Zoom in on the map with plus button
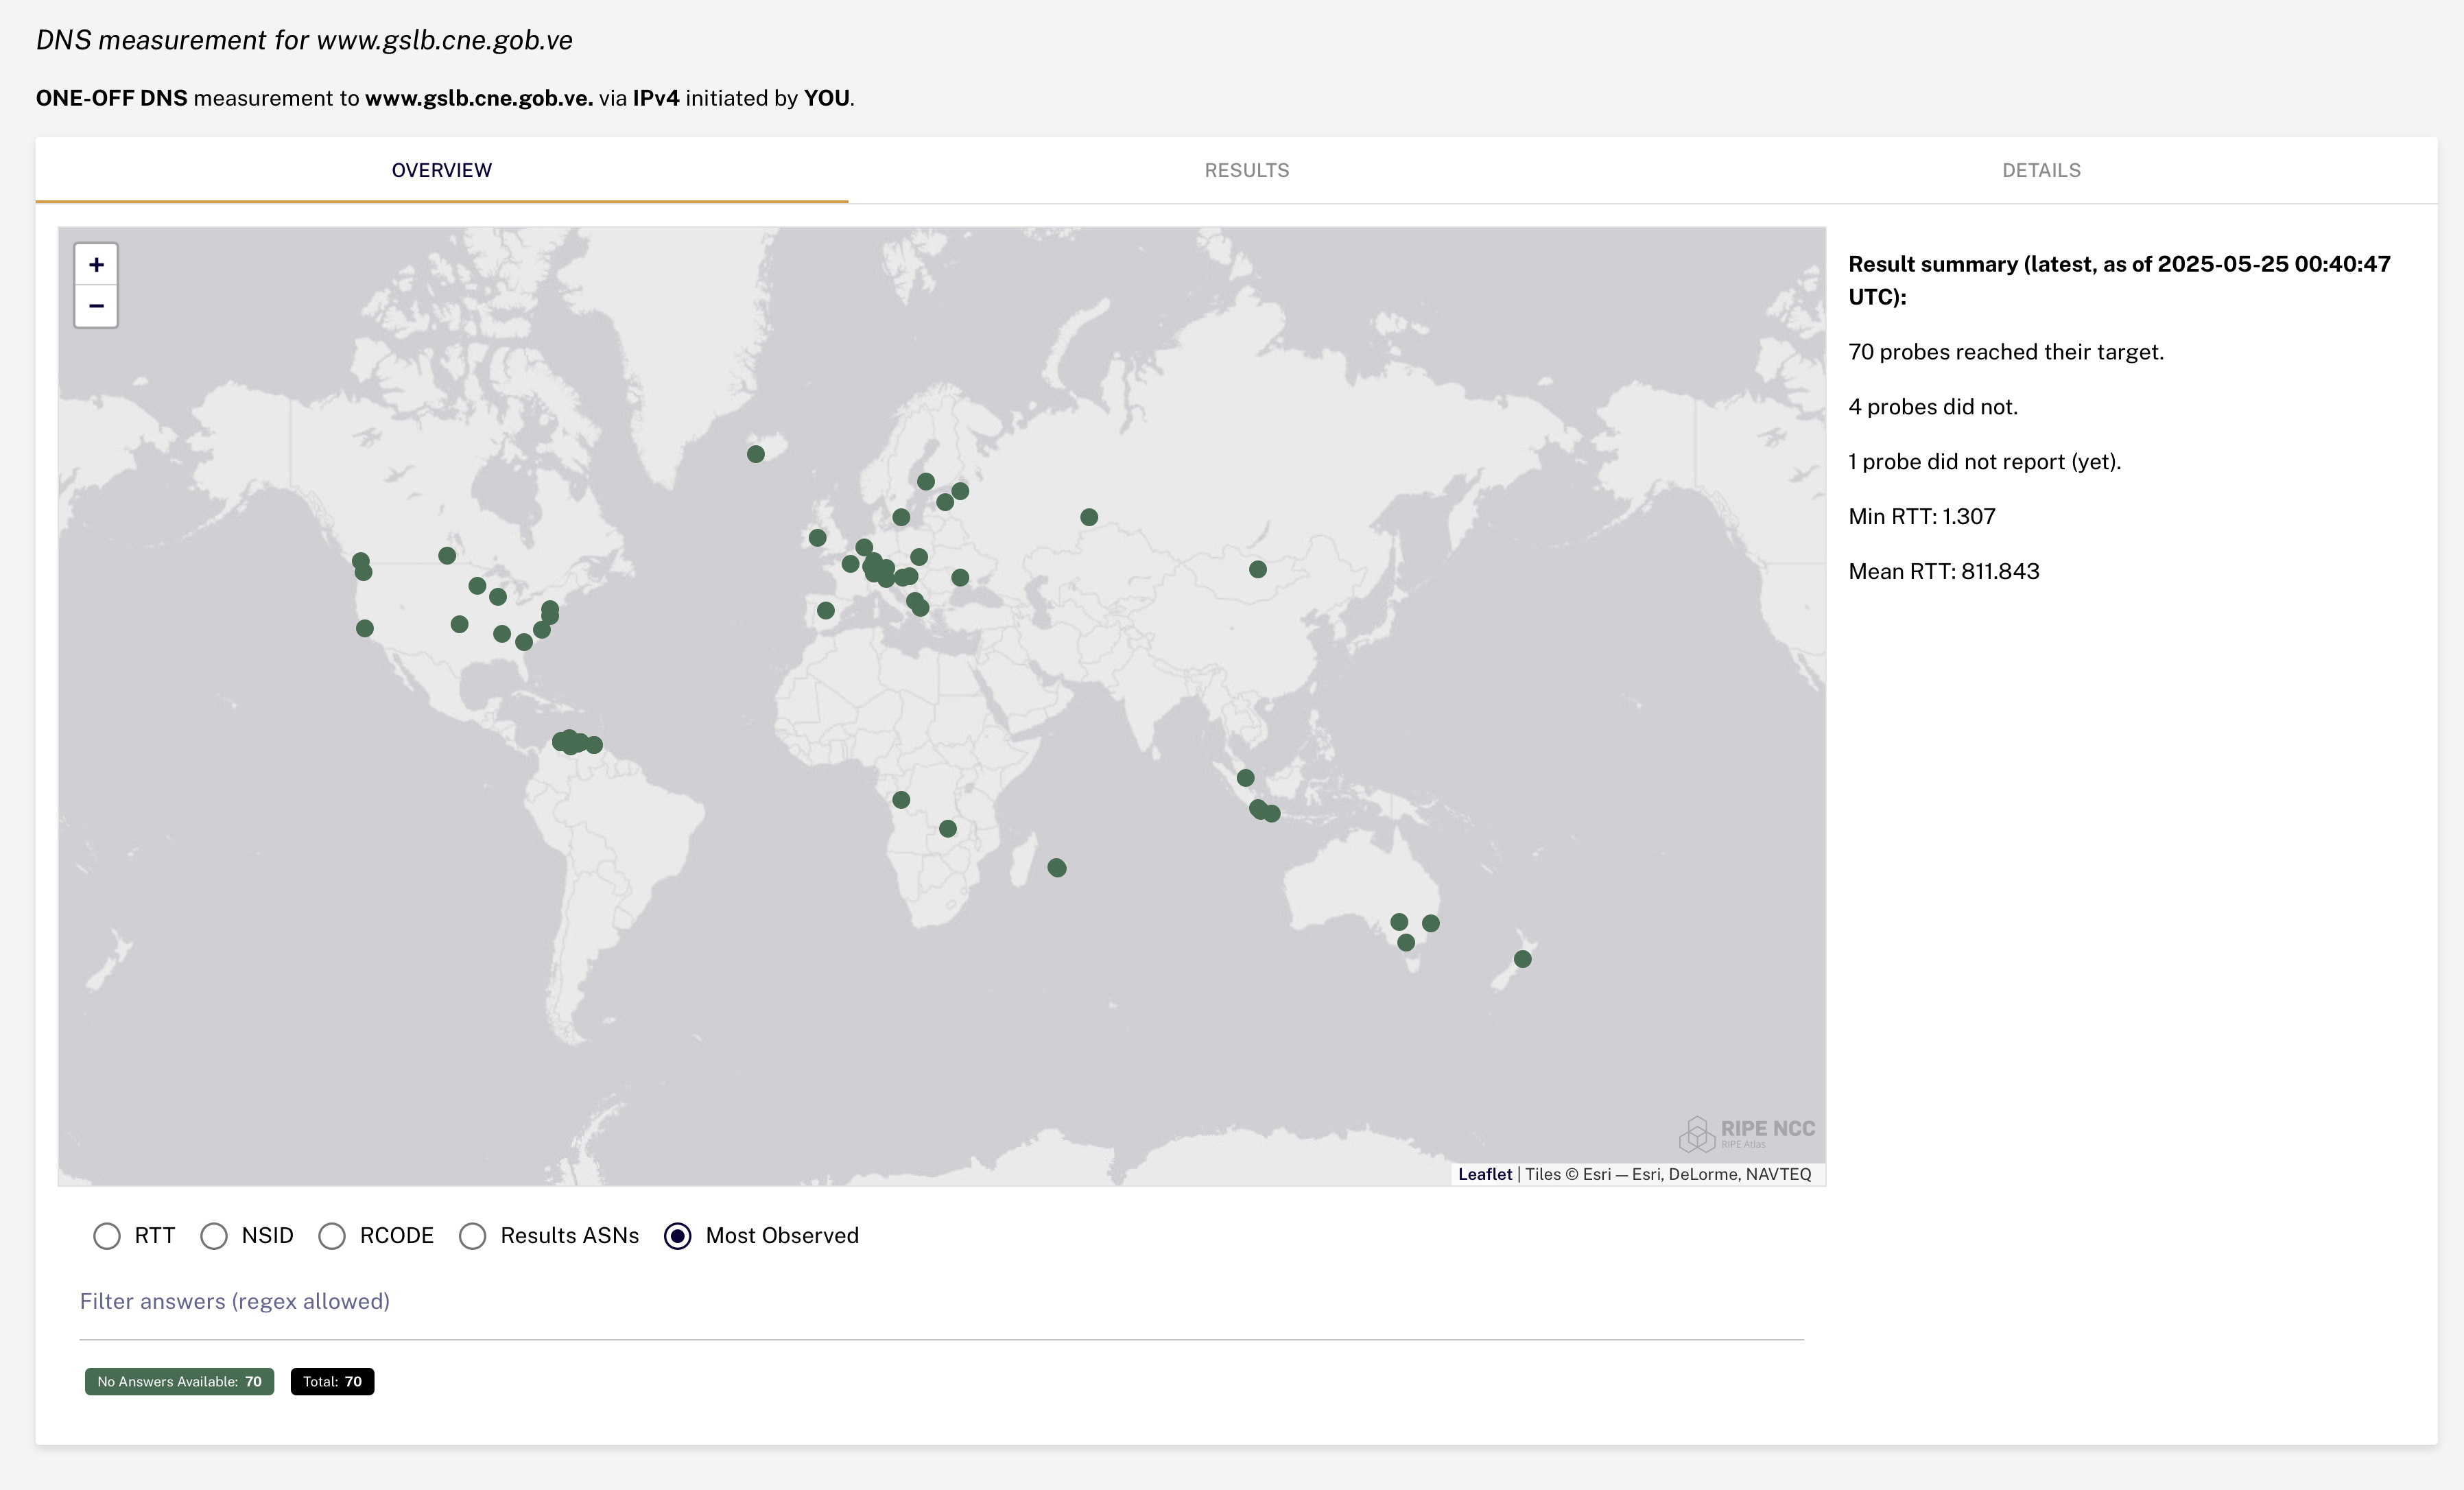Viewport: 2464px width, 1490px height. coord(96,265)
